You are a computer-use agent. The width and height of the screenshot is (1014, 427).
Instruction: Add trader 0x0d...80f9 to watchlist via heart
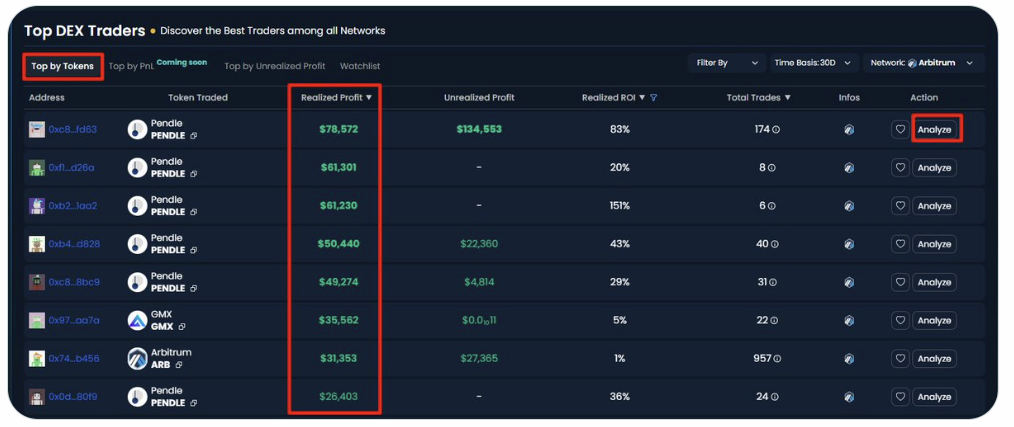pyautogui.click(x=900, y=397)
